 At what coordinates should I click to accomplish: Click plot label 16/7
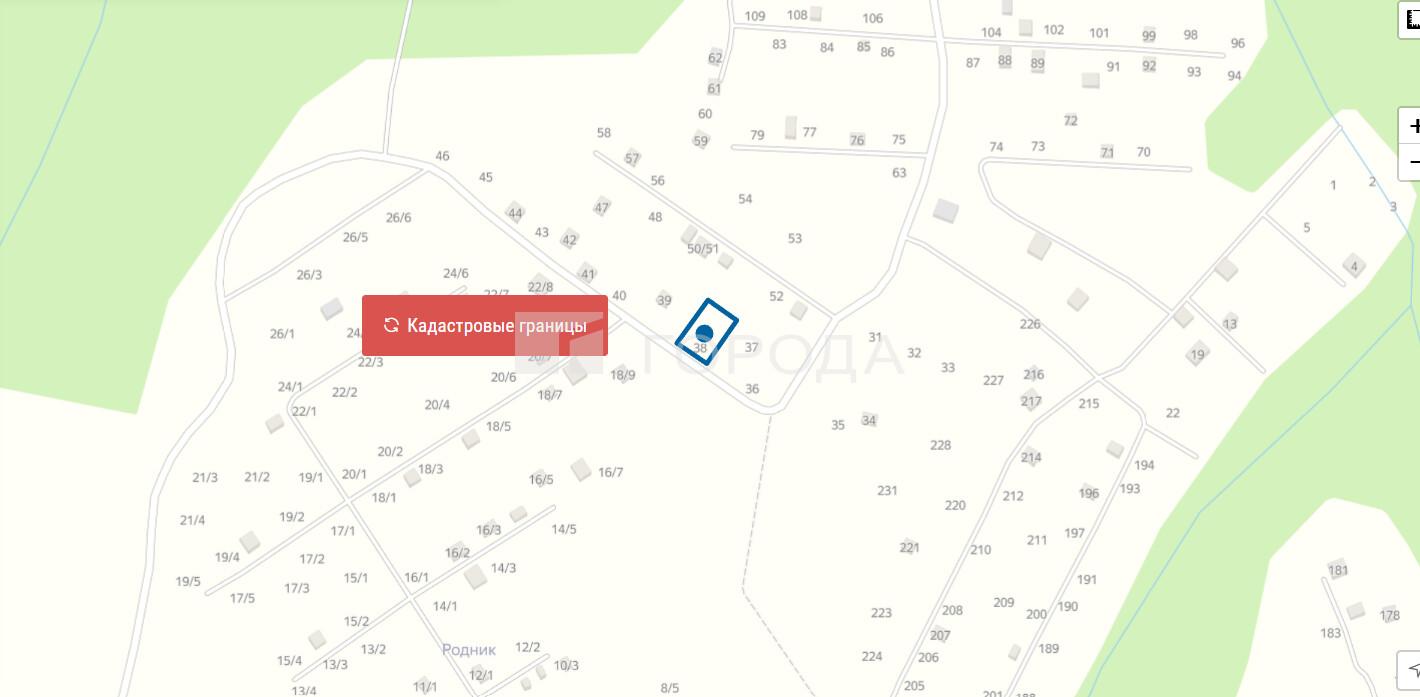point(611,473)
